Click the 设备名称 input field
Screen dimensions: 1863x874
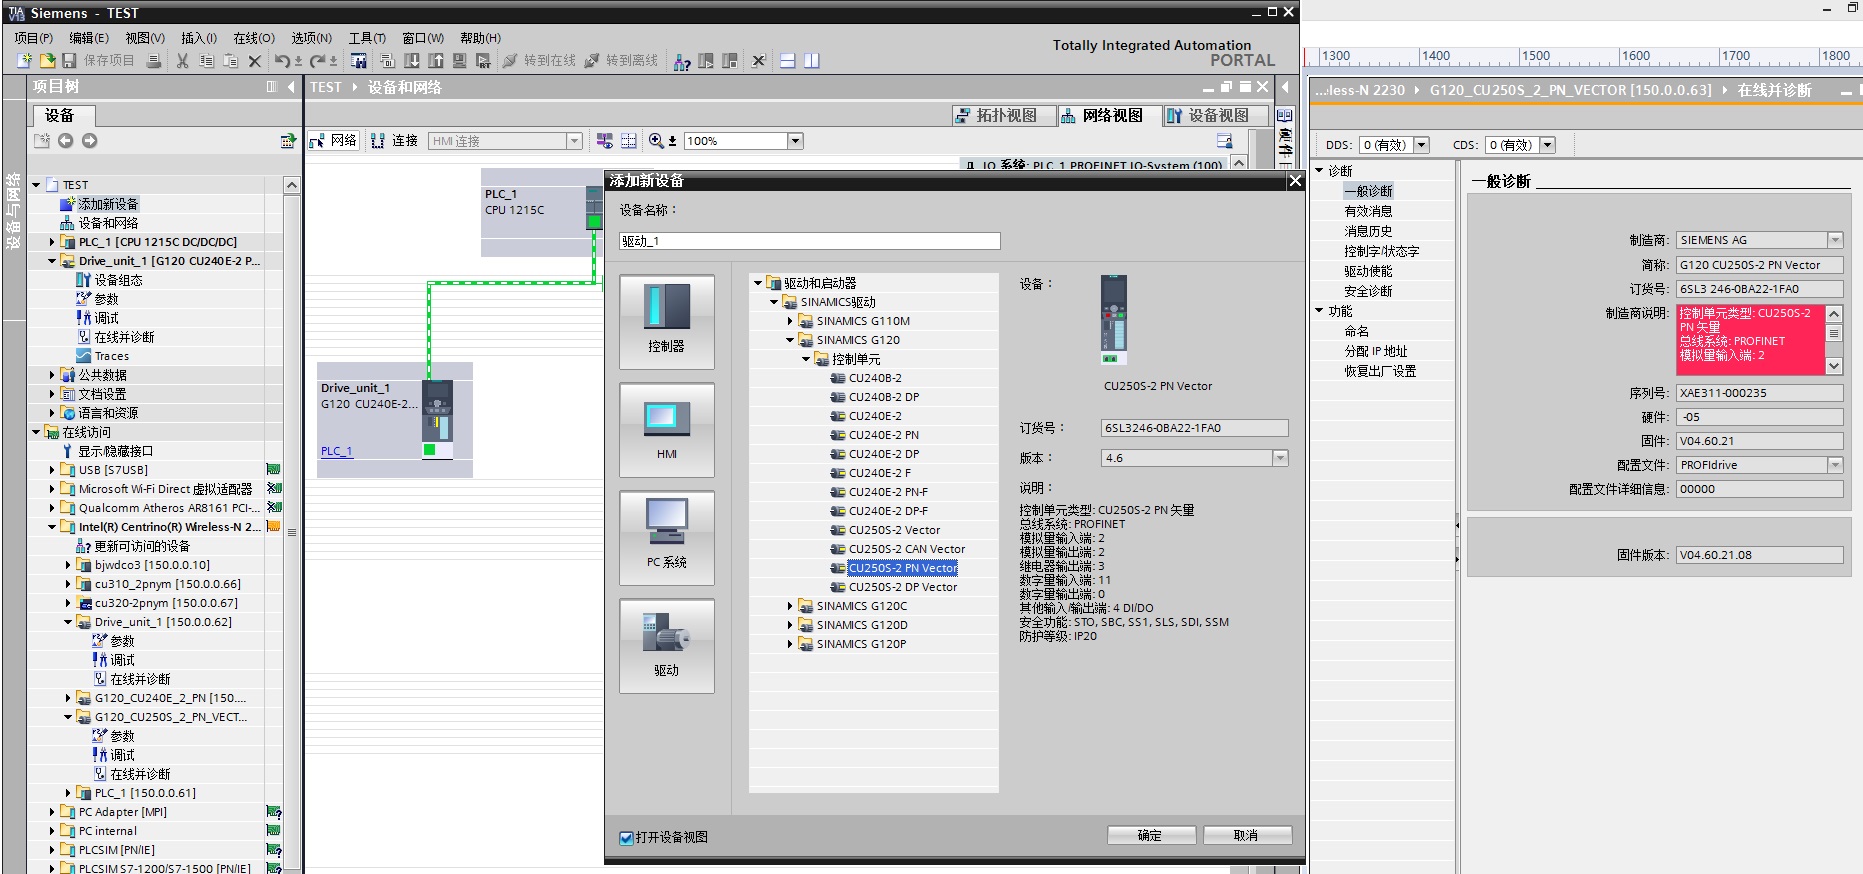(x=810, y=241)
